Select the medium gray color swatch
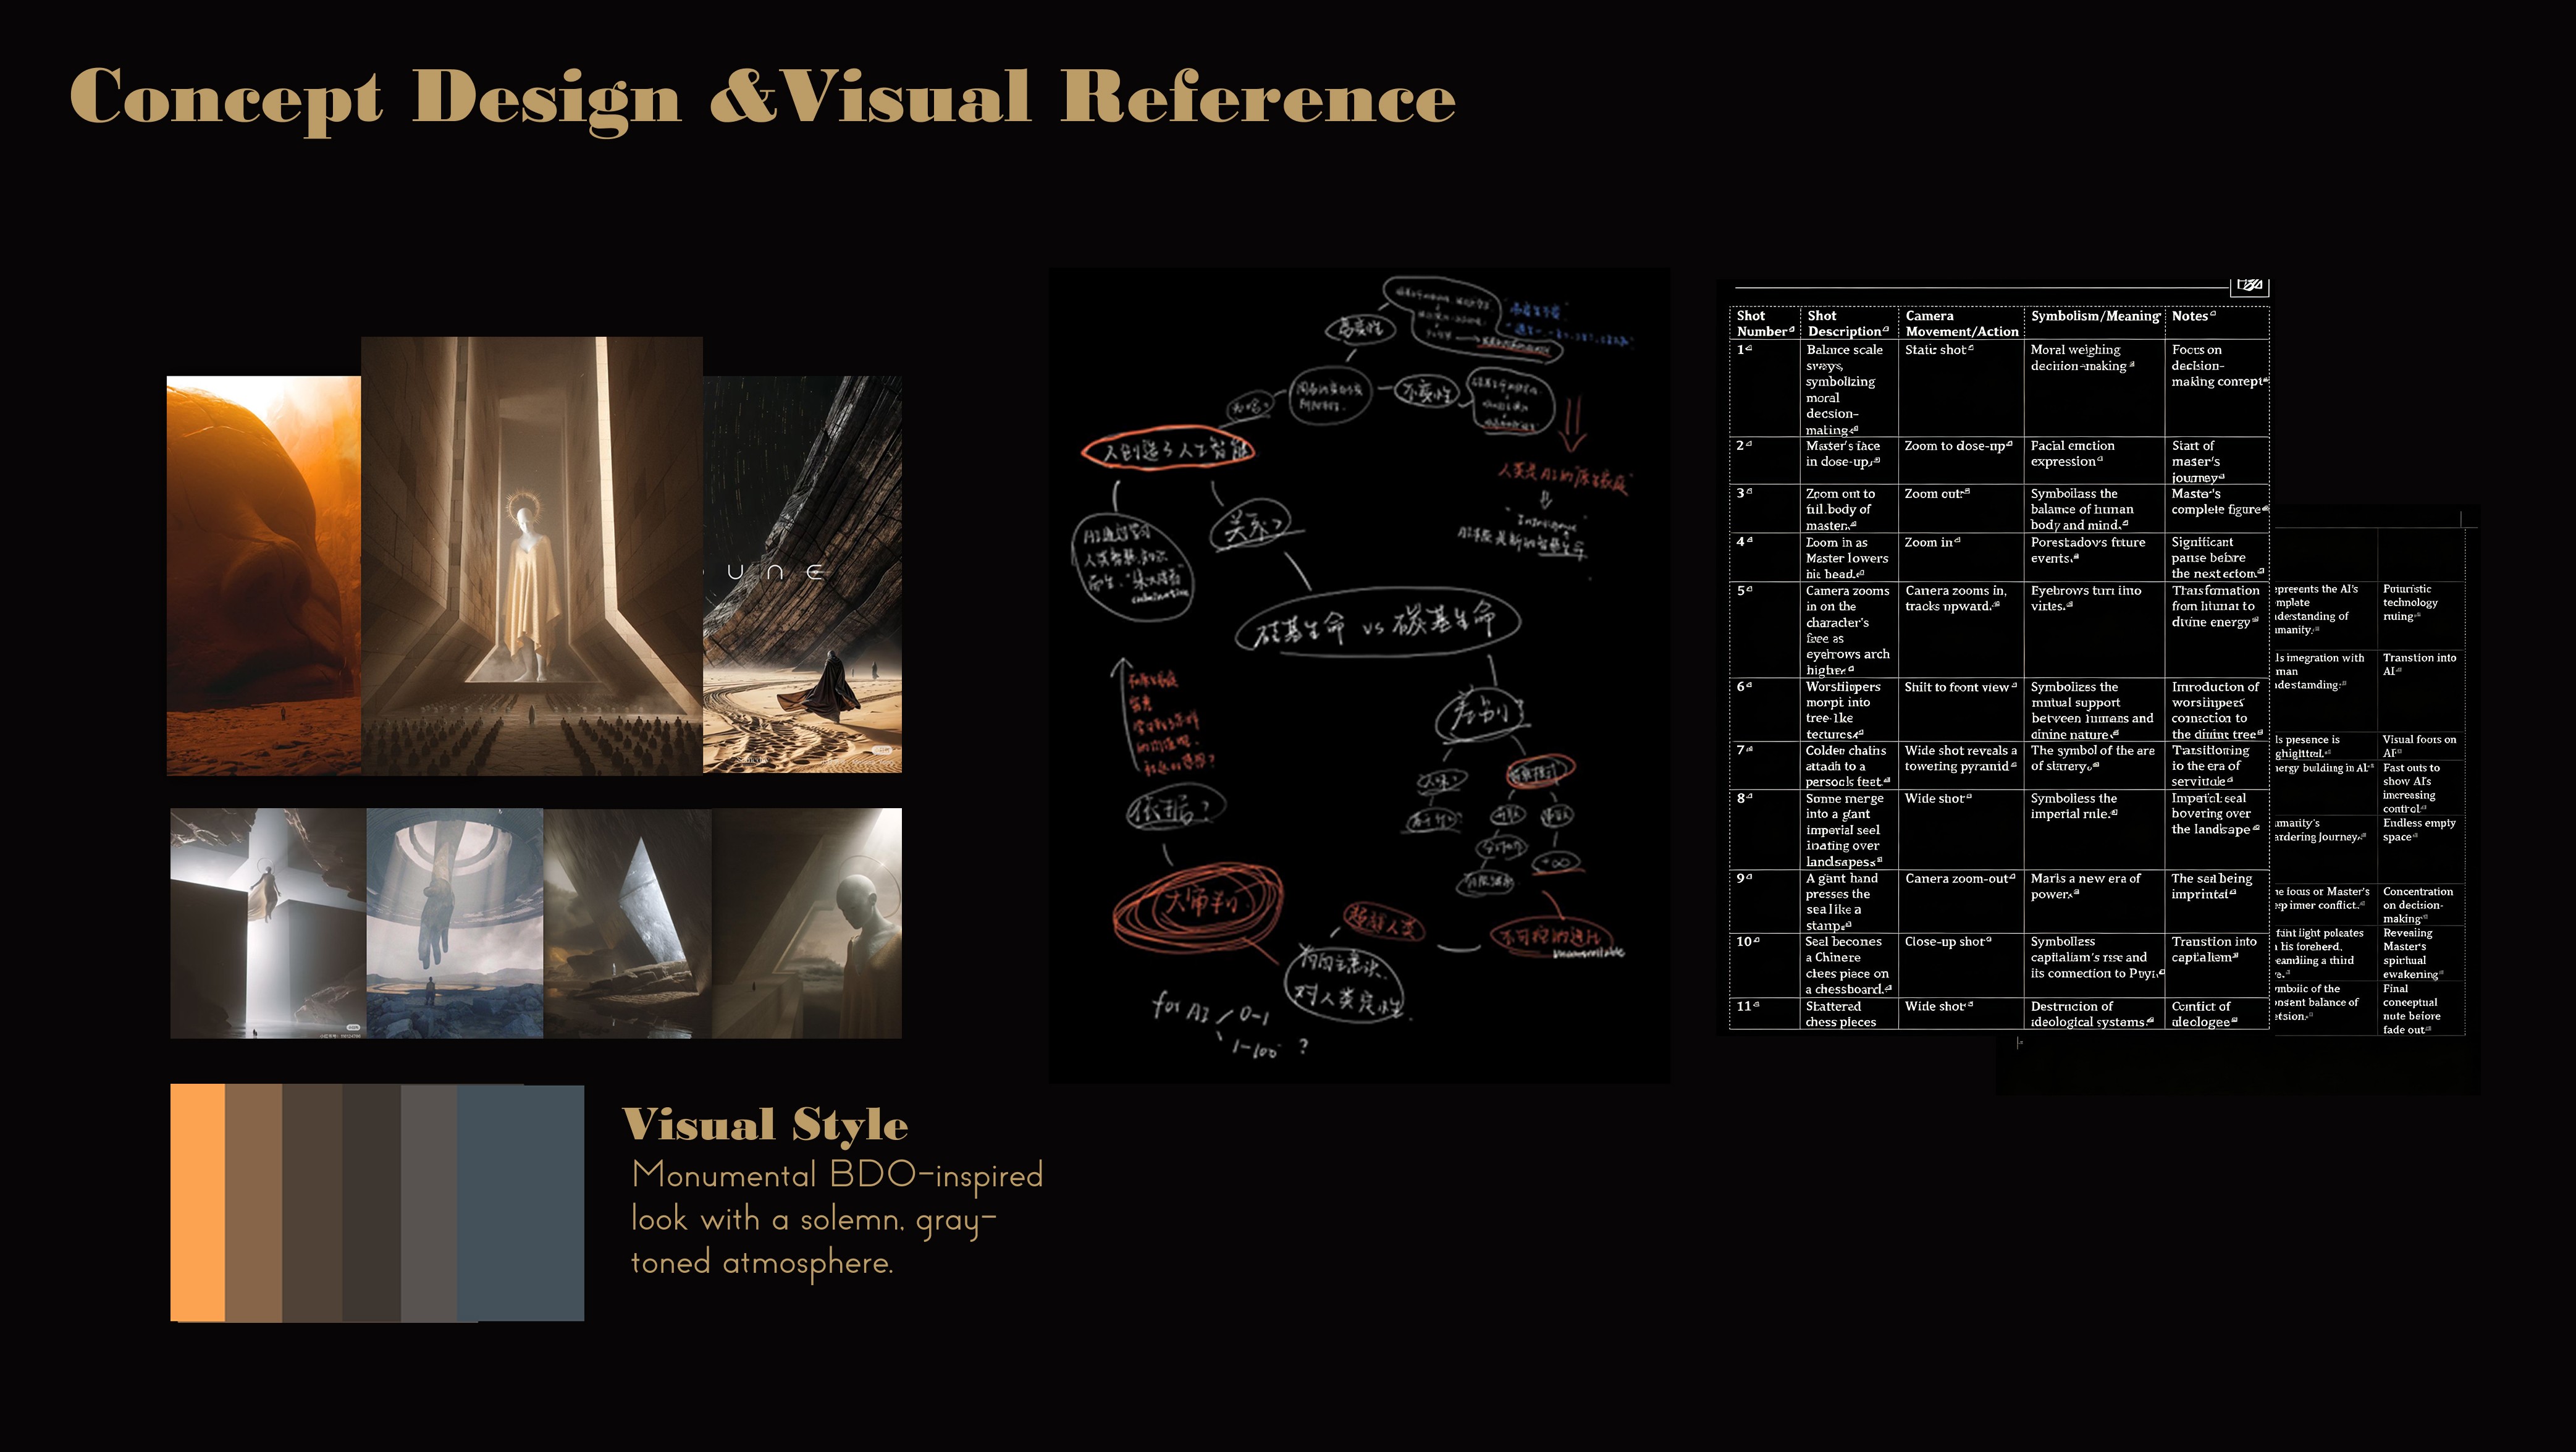The width and height of the screenshot is (2576, 1452). tap(428, 1202)
